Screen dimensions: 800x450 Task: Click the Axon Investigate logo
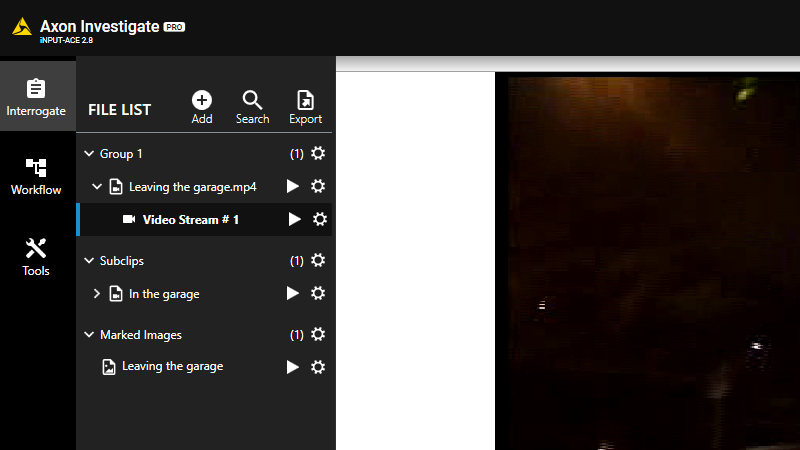(22, 27)
